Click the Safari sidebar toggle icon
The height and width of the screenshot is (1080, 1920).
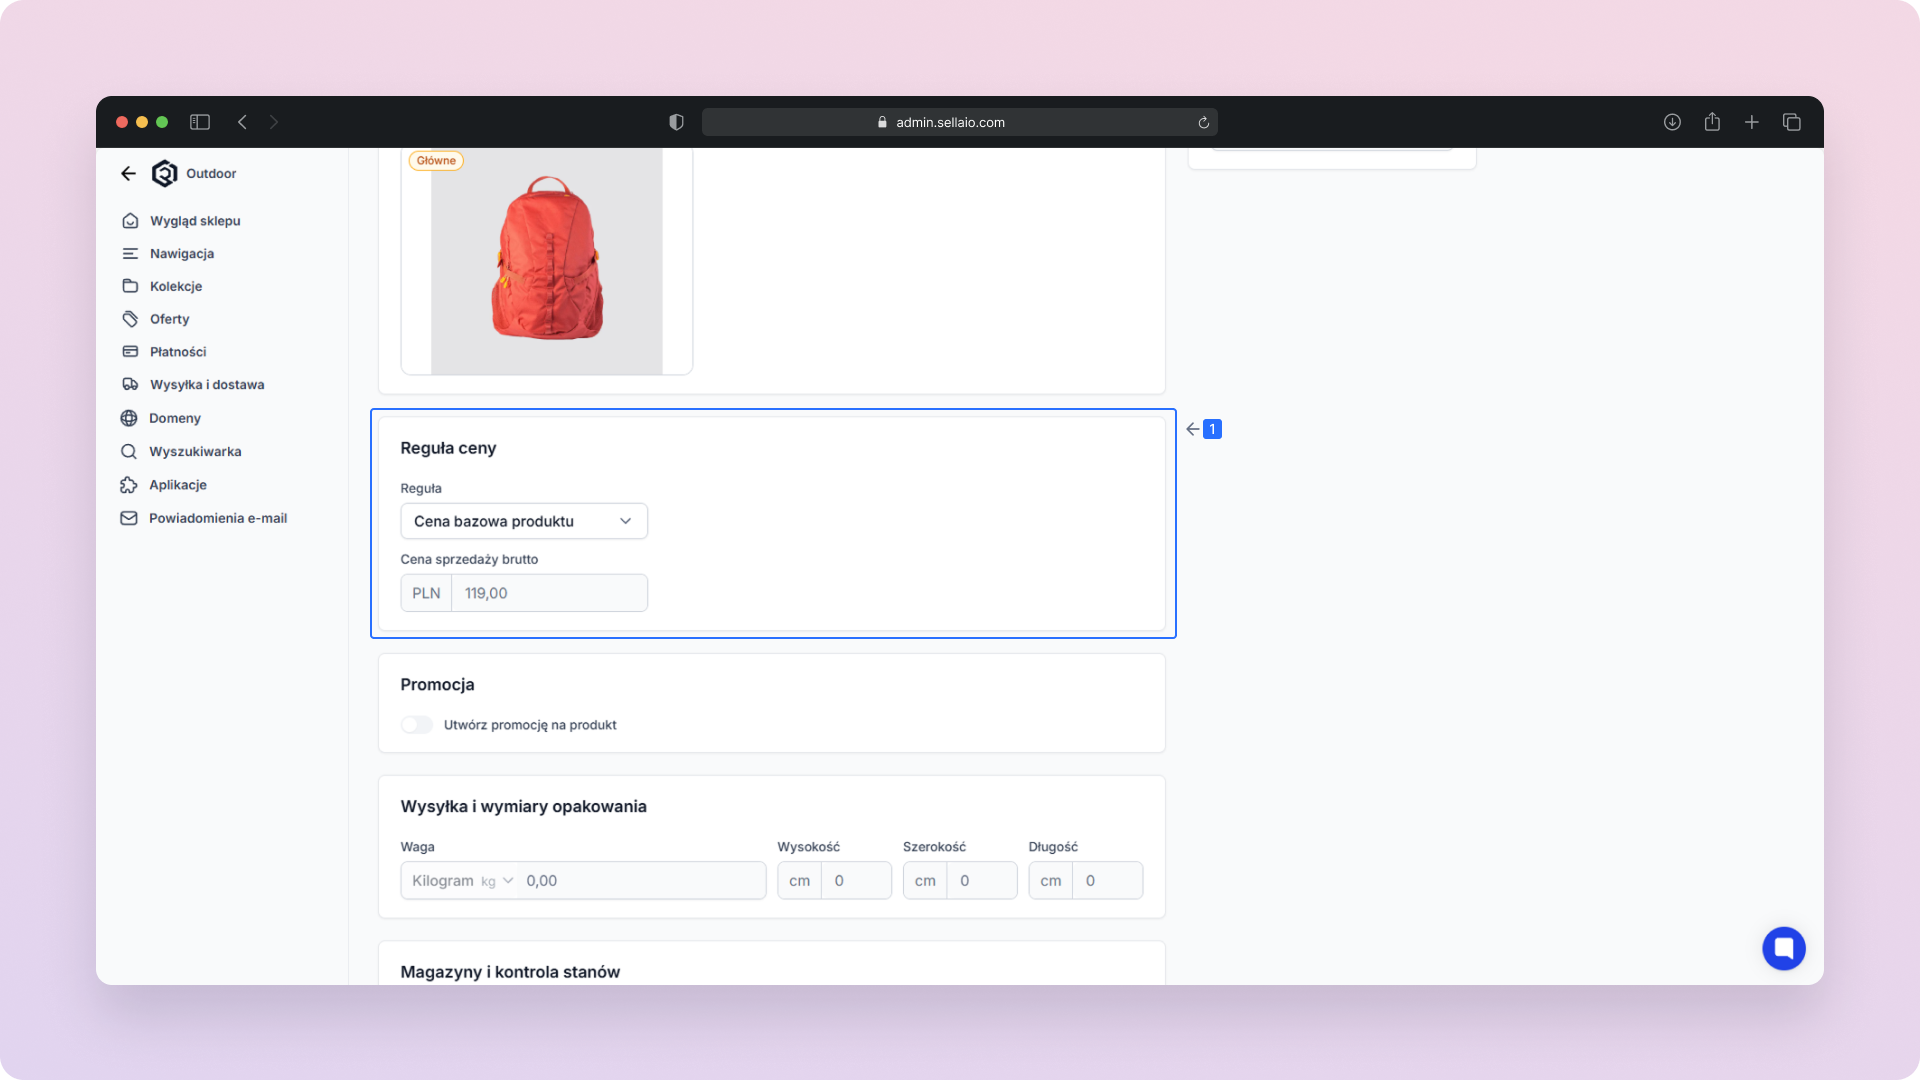tap(200, 122)
